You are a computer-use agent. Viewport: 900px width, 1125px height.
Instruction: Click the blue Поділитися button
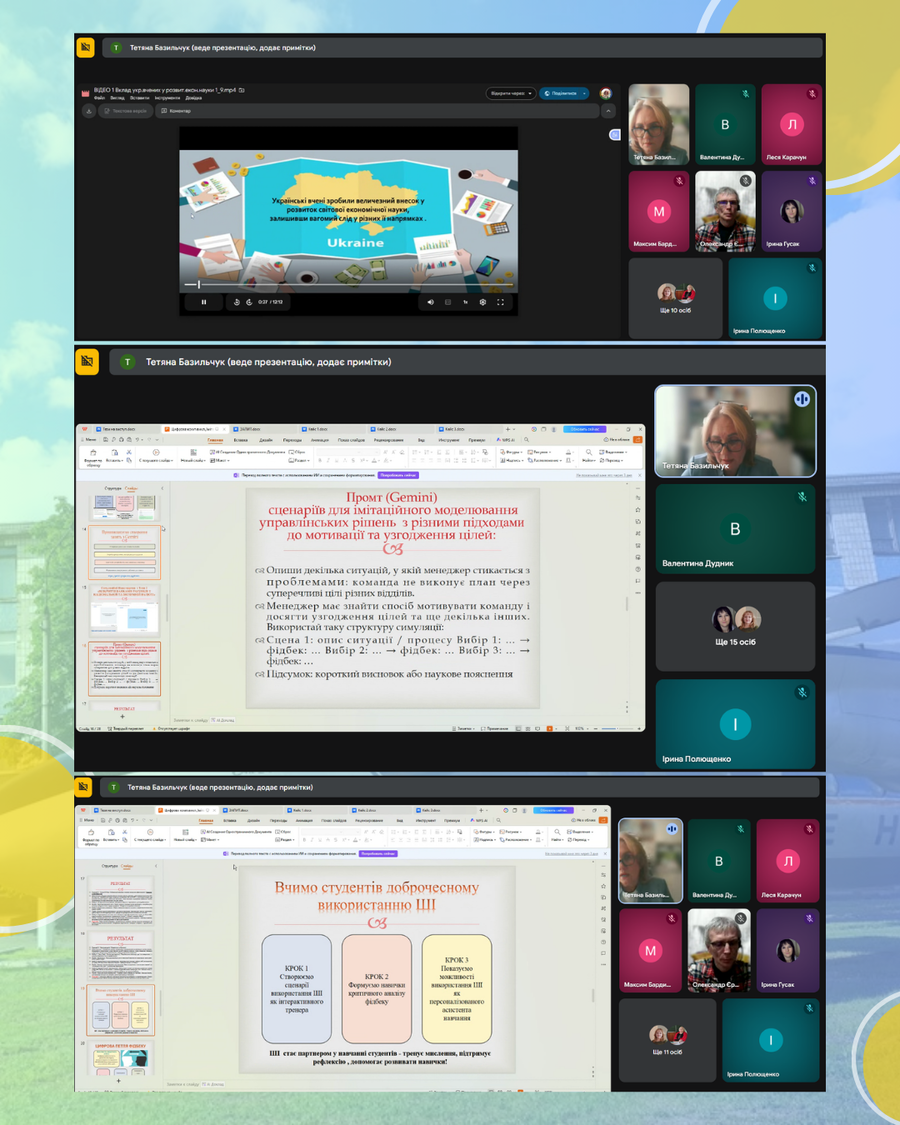(x=564, y=93)
